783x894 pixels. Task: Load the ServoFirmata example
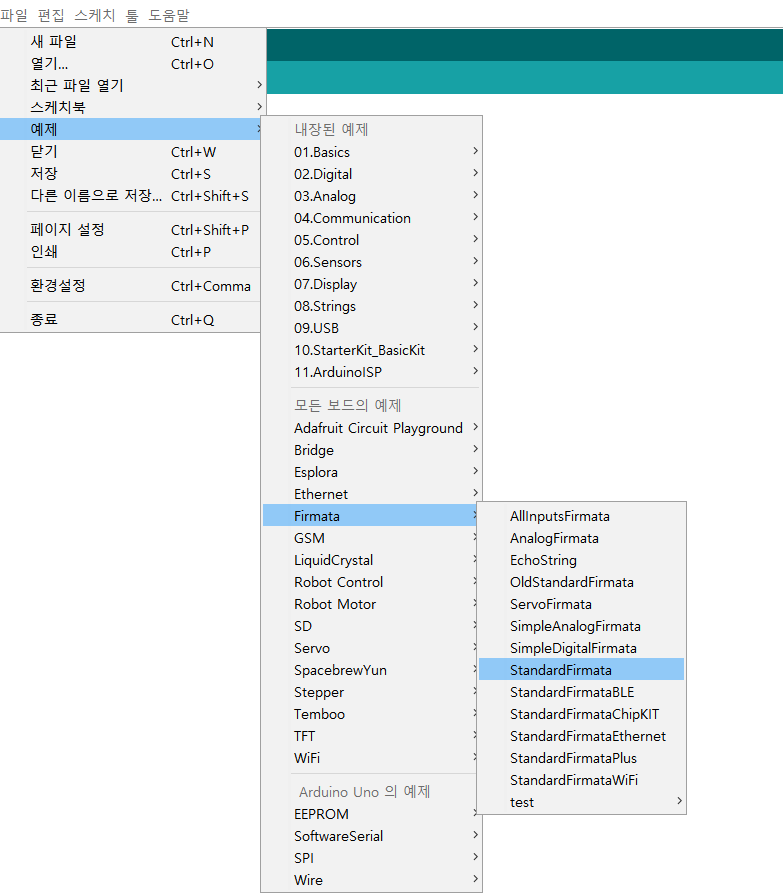click(x=581, y=604)
